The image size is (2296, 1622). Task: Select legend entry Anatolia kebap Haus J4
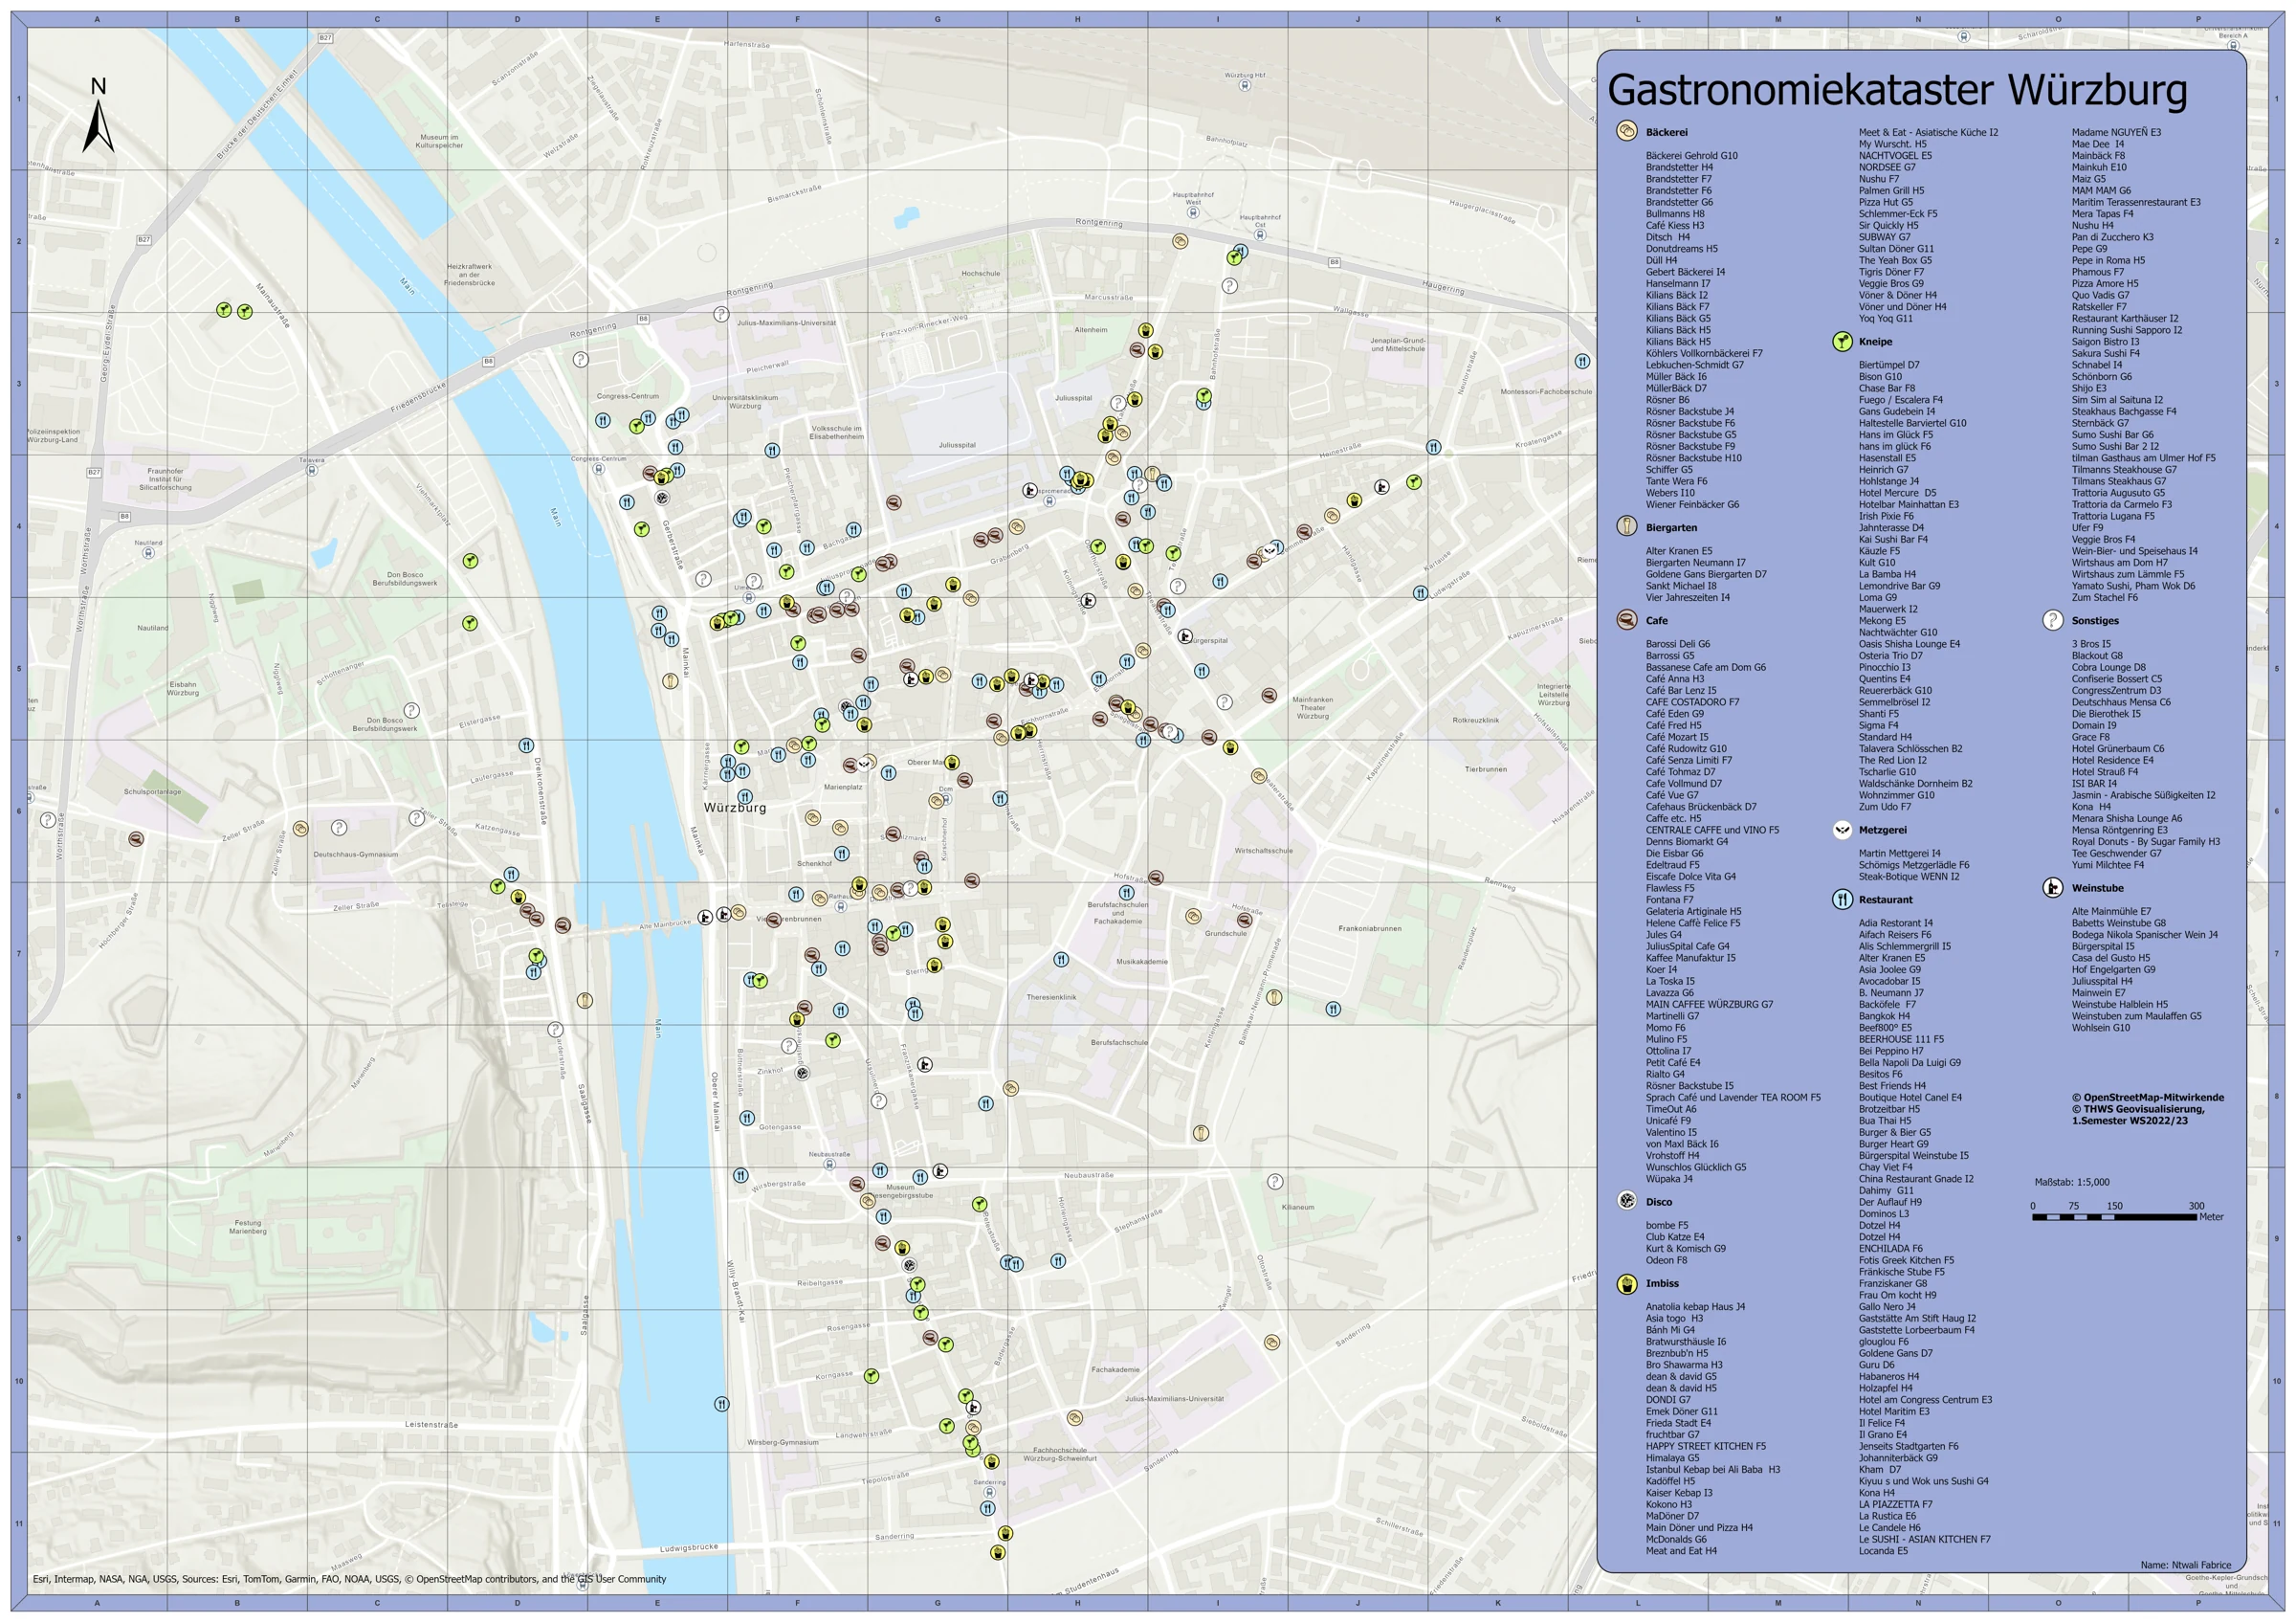1695,1307
